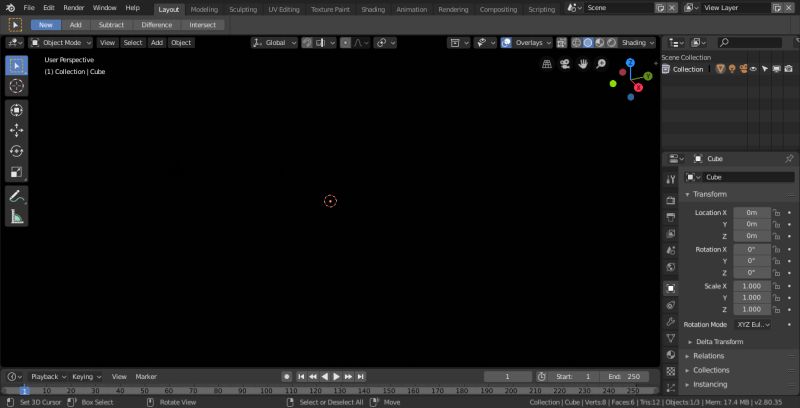Pick the Measure ruler tool
This screenshot has width=800, height=408.
[x=16, y=216]
